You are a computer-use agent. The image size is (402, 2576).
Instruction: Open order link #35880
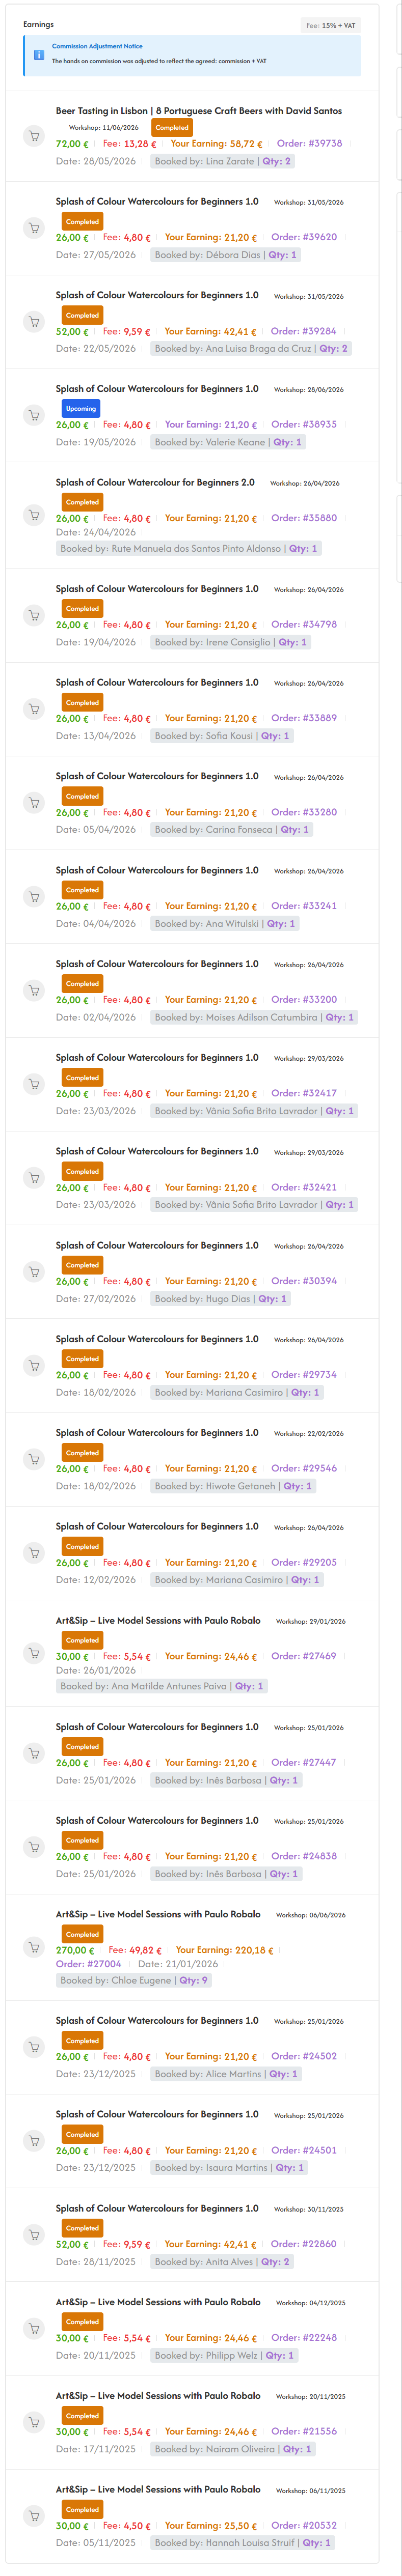tap(304, 518)
